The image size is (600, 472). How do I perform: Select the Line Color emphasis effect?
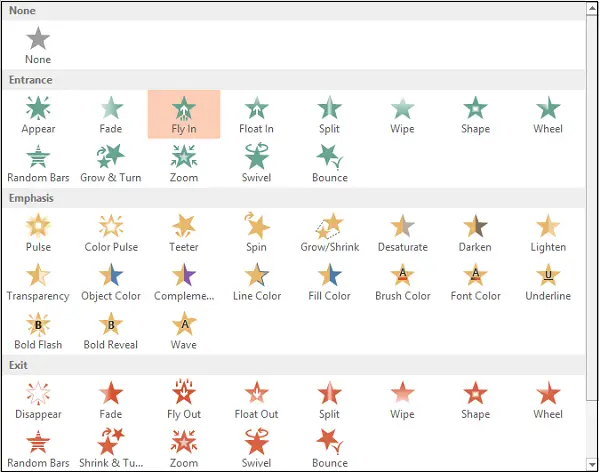[256, 282]
